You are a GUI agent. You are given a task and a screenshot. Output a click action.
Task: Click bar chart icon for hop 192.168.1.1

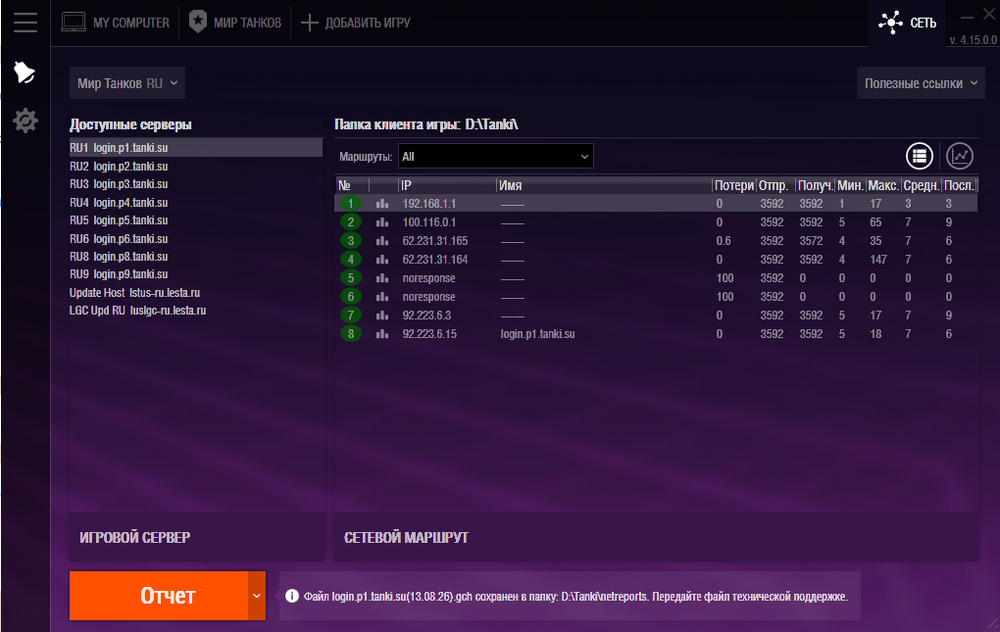(382, 203)
